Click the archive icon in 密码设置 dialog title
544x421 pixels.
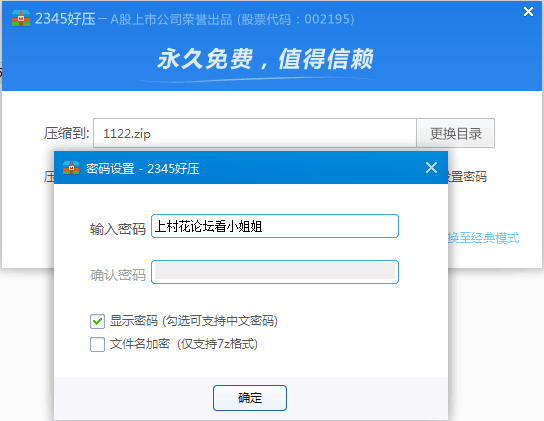click(x=71, y=168)
